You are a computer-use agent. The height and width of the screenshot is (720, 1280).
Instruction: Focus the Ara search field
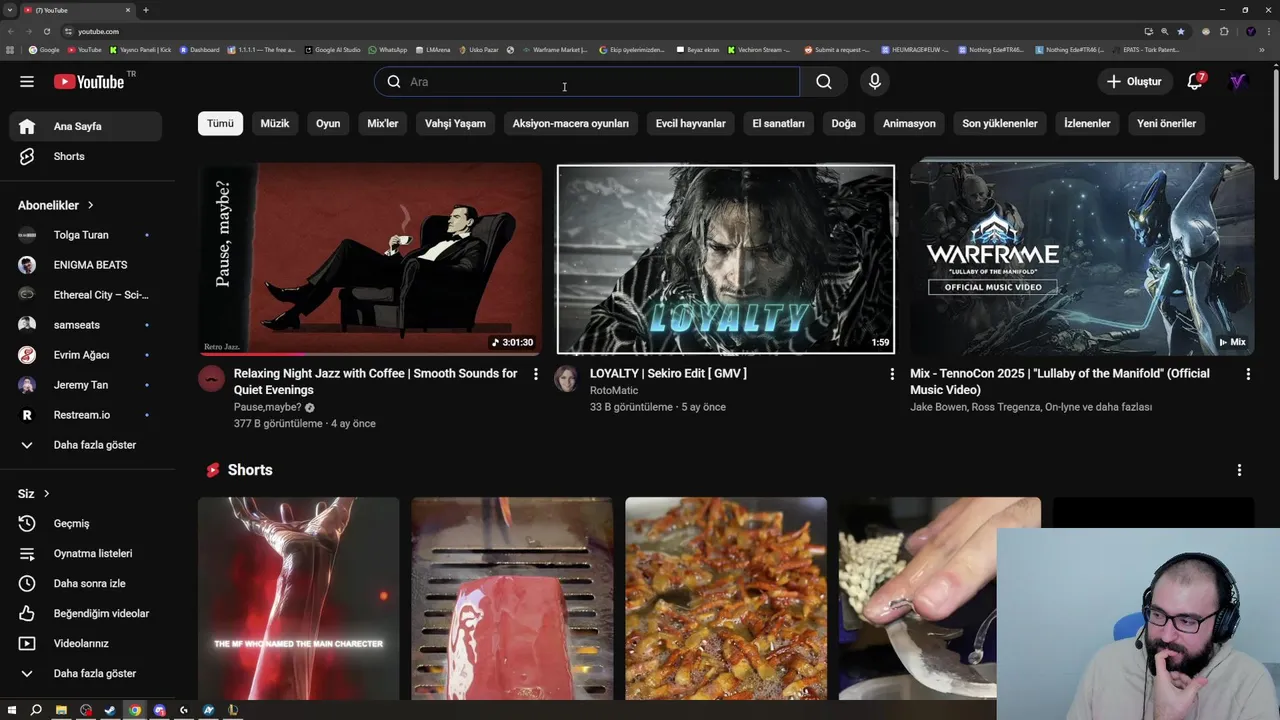[x=587, y=82]
